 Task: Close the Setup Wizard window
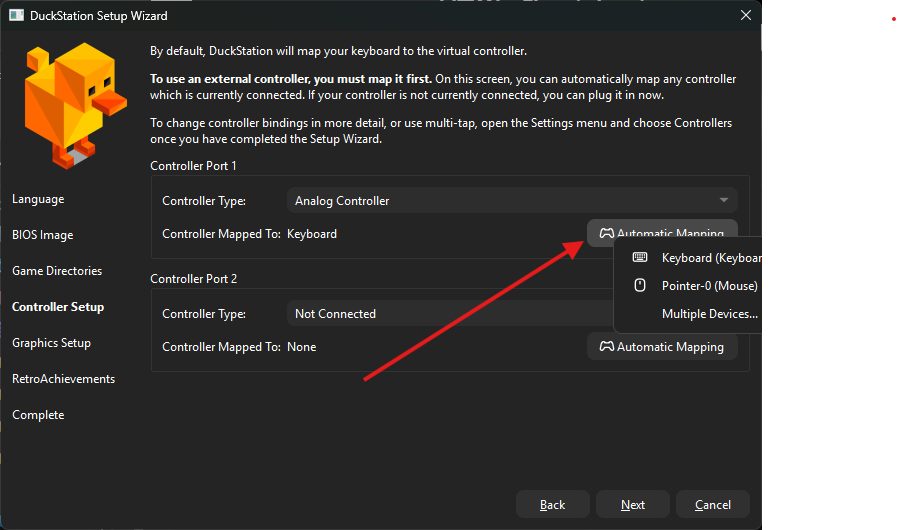(x=745, y=15)
